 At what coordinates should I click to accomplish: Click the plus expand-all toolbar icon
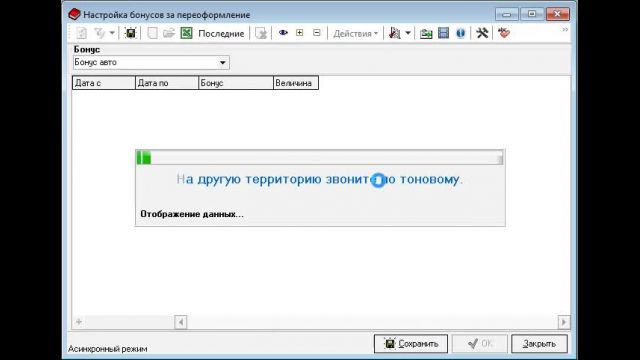click(x=300, y=33)
